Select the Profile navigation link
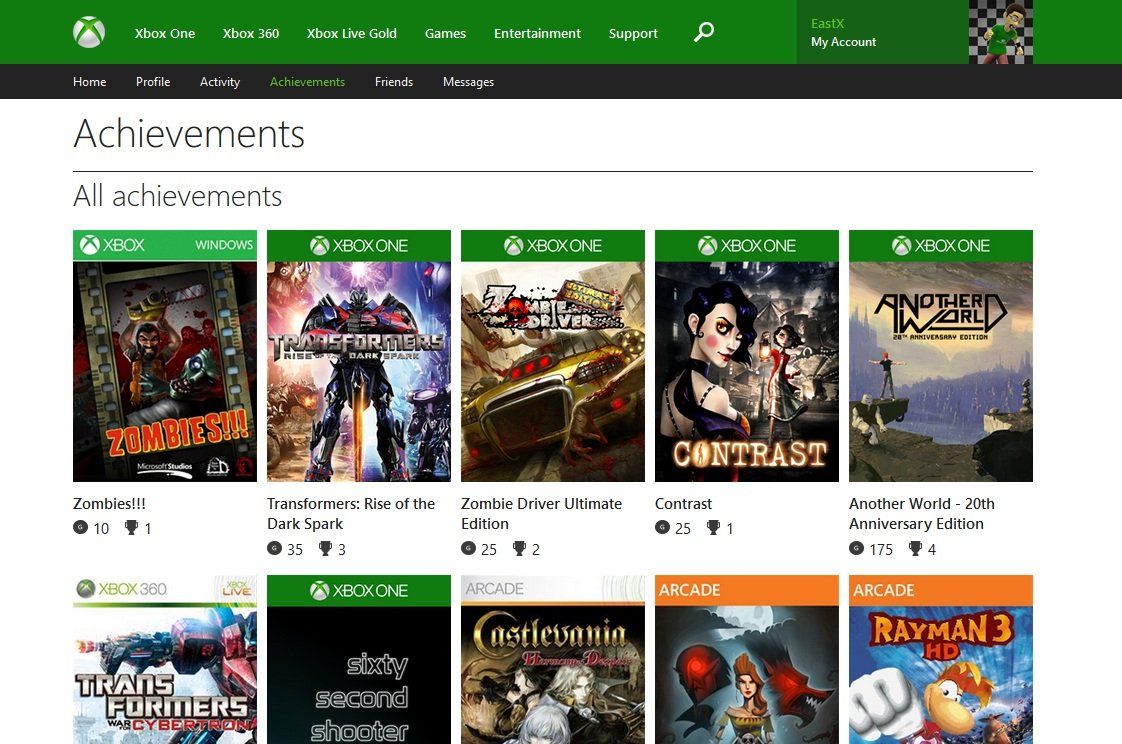 click(x=153, y=81)
